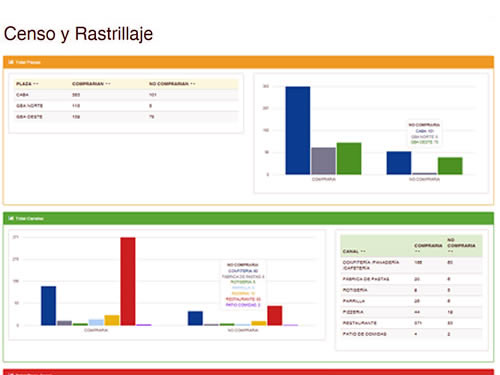Select the PIZZERIA row in canales table
Screen dimensions: 500x375
click(411, 312)
